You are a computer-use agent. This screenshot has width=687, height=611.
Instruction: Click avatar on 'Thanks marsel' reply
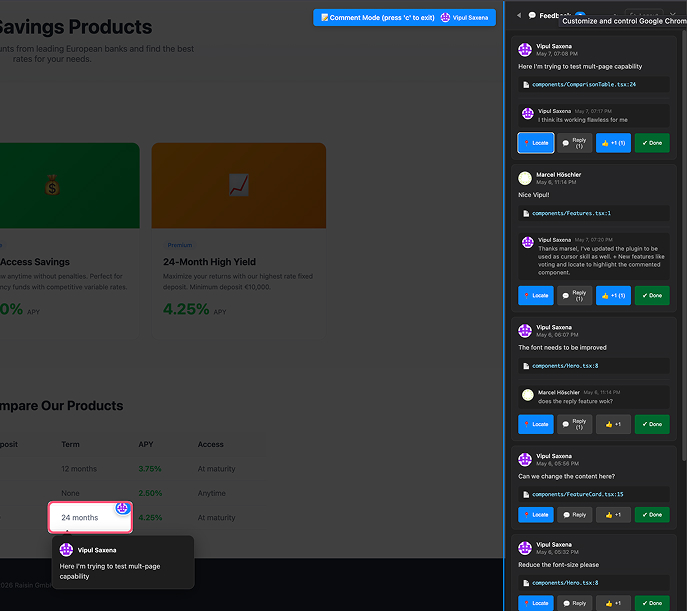tap(528, 242)
